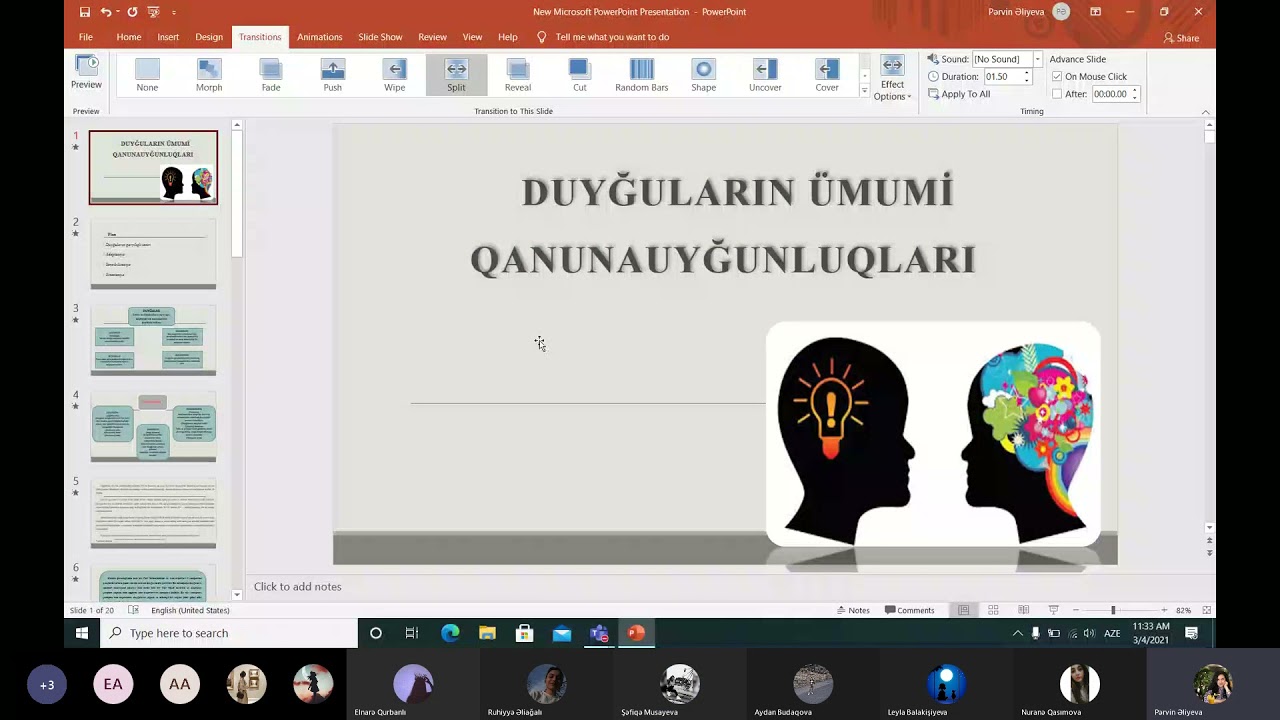Redo the last action
This screenshot has width=1280, height=720.
click(132, 12)
